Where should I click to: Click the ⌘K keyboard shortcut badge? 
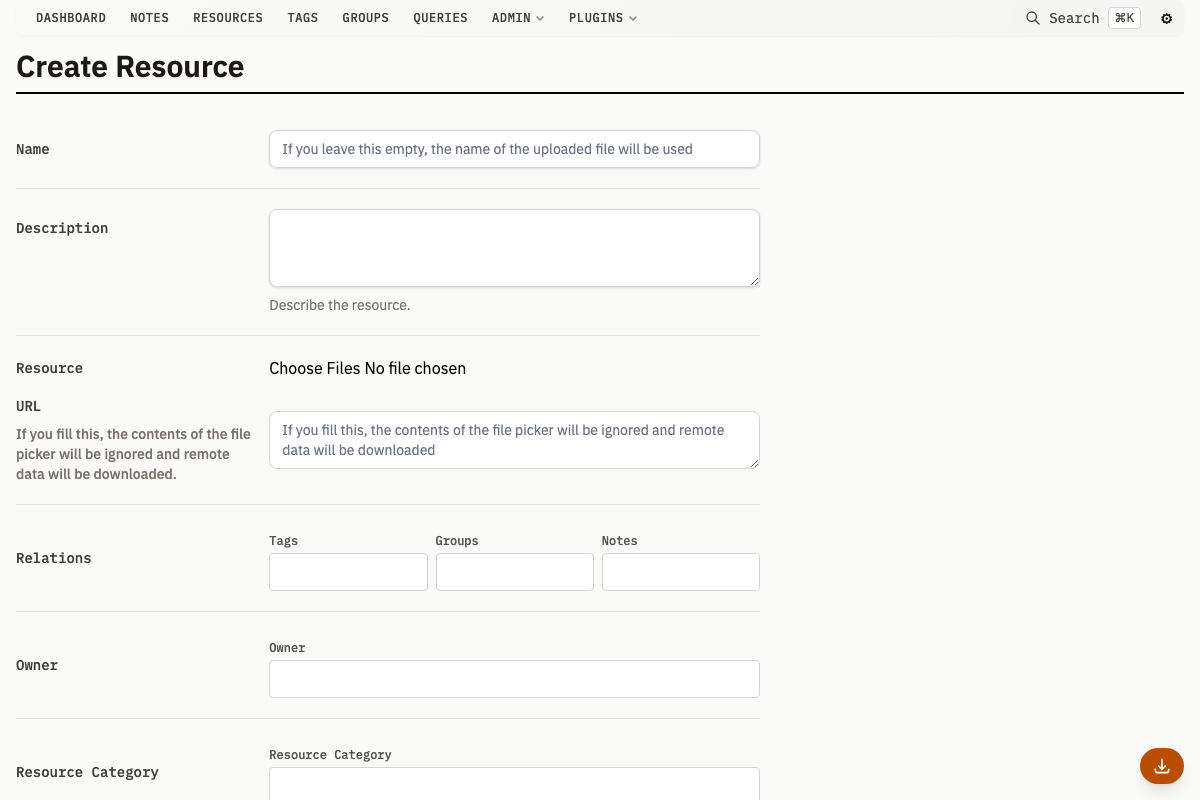point(1124,17)
